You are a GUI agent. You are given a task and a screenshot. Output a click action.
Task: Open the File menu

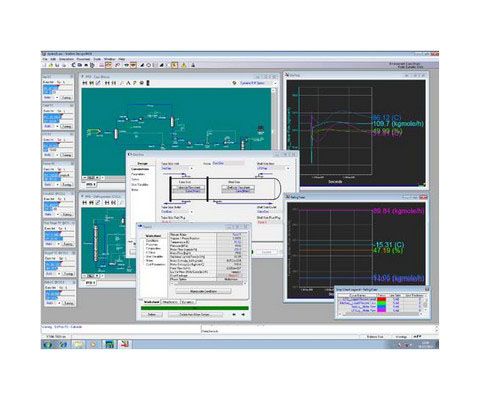pos(45,59)
